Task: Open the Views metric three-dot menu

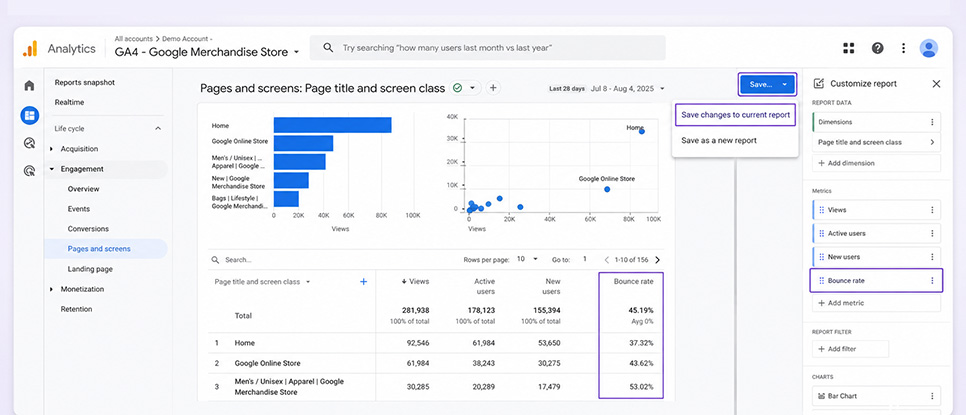Action: [932, 210]
